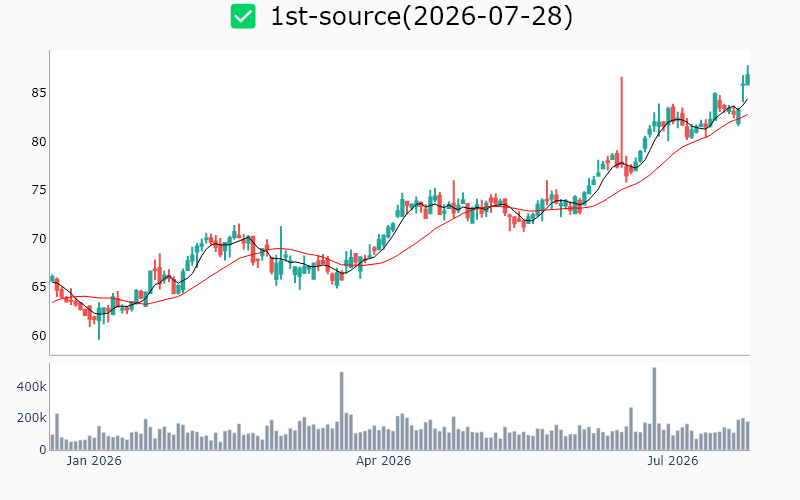Click the 80 price axis label
Screen dimensions: 800x500
point(39,142)
